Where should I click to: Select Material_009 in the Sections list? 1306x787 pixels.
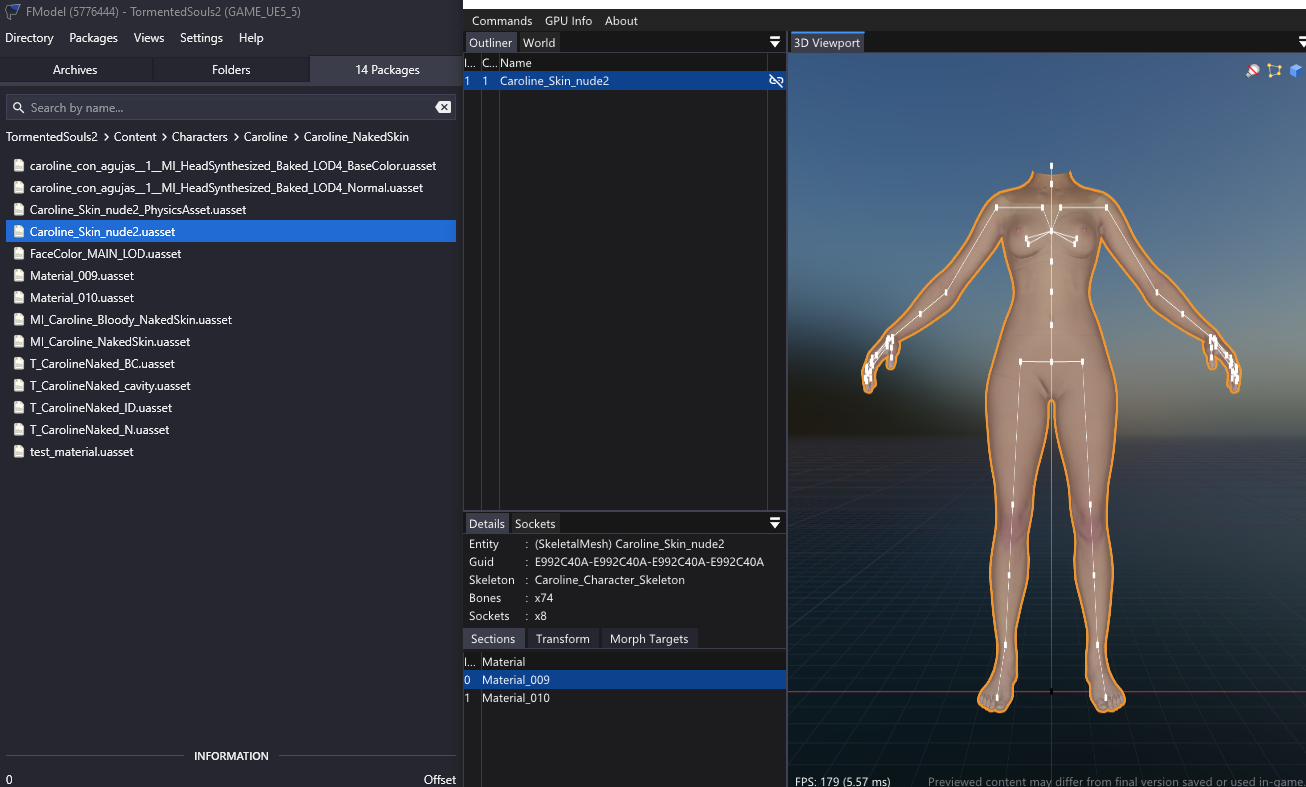click(x=625, y=680)
